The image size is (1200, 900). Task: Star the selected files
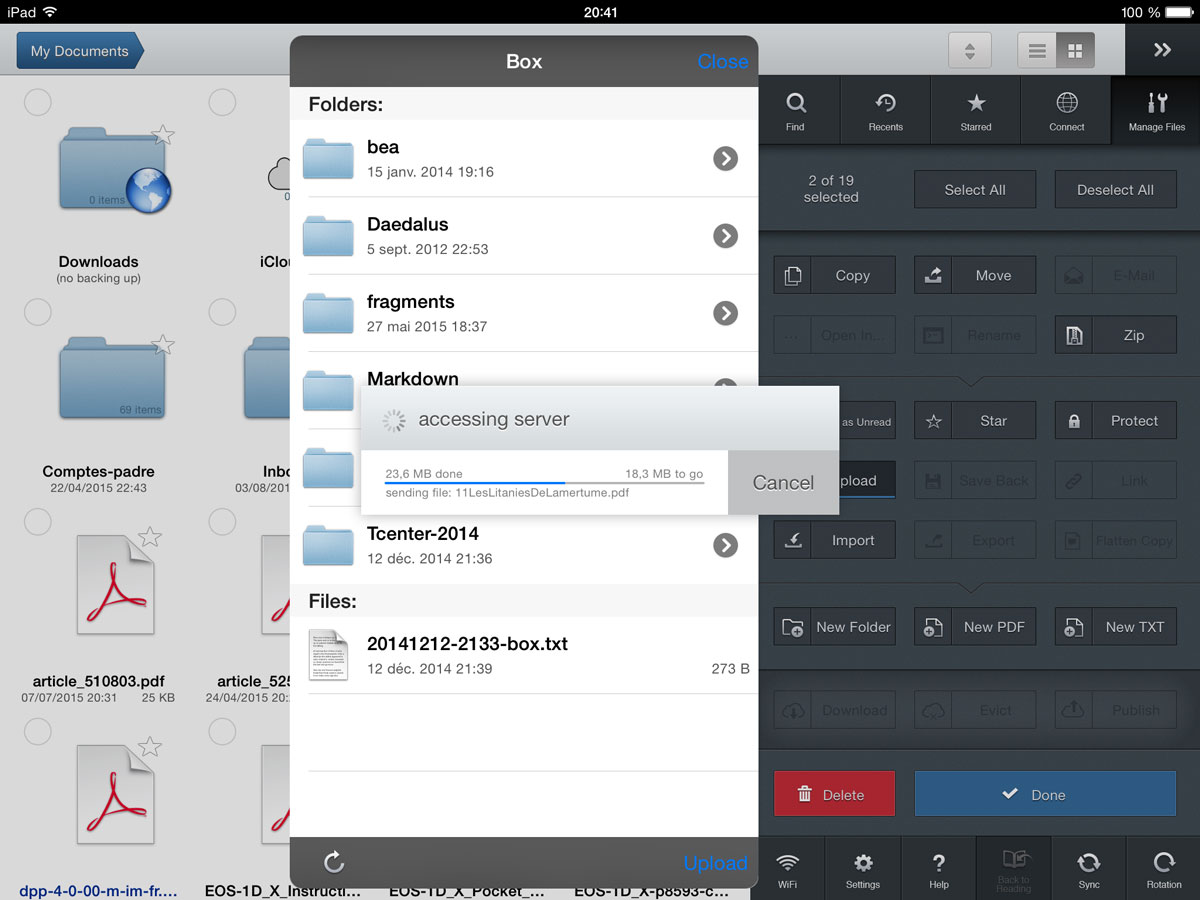[975, 421]
